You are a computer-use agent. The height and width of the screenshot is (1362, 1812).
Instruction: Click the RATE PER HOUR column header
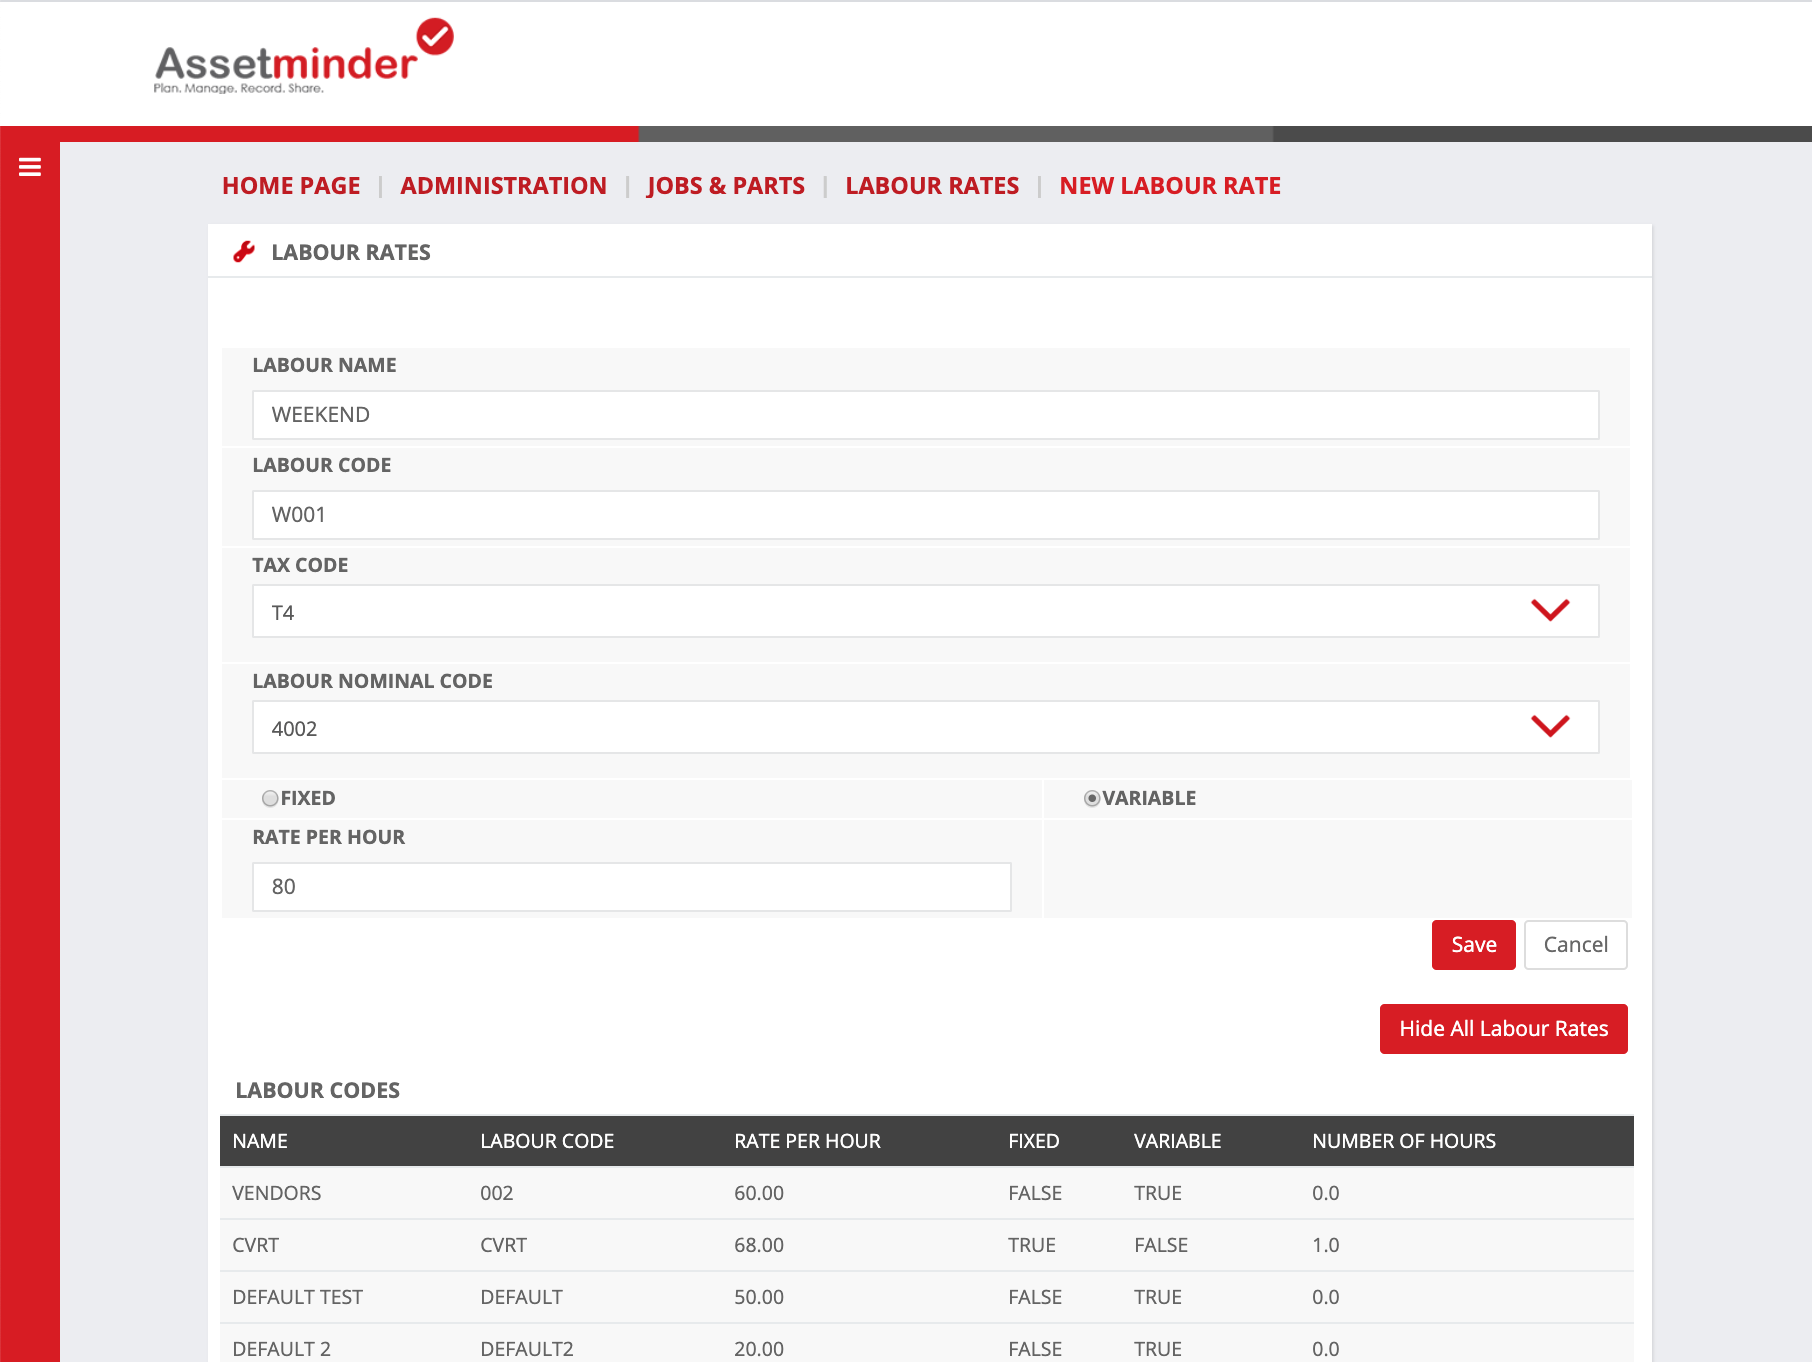(x=807, y=1141)
